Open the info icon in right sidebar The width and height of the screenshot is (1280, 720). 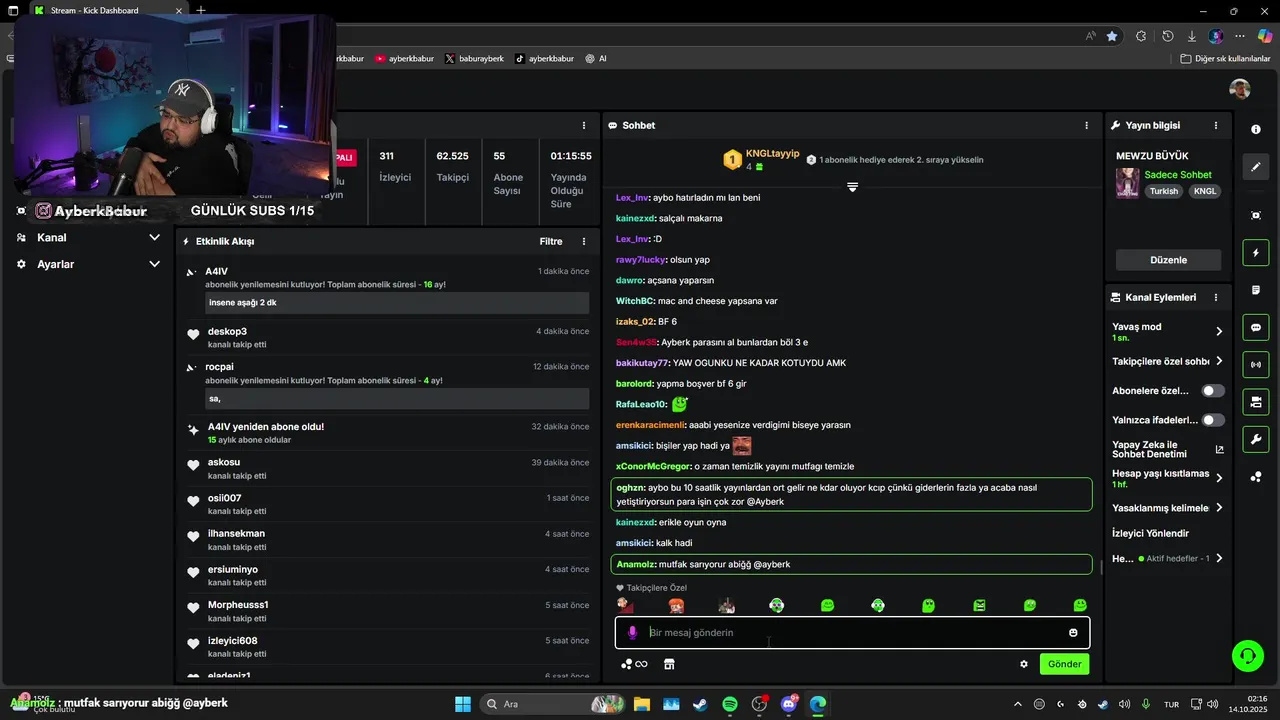coord(1256,129)
